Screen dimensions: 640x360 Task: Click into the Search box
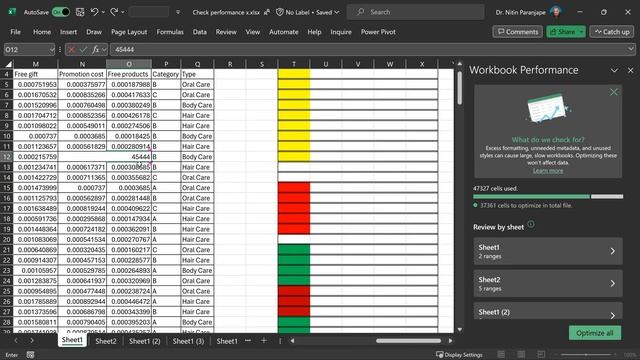tap(416, 12)
